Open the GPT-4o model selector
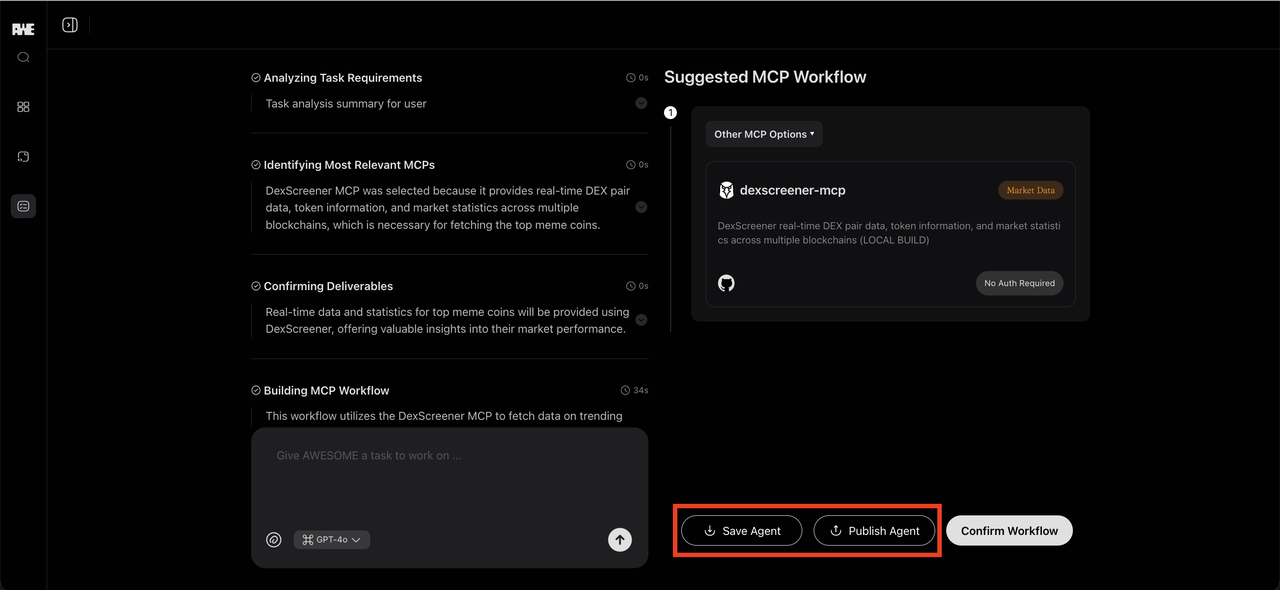Screen dimensions: 1280x590 [332, 540]
